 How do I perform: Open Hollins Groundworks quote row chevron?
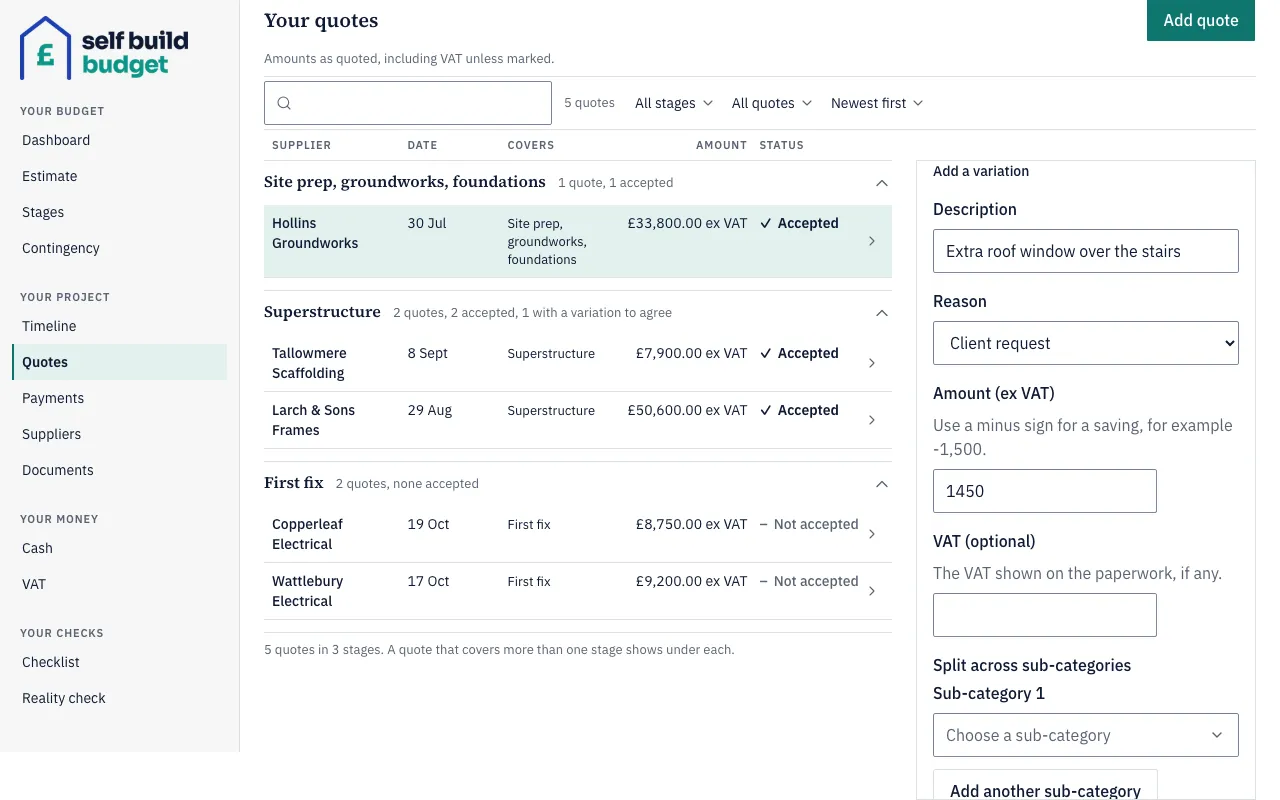[872, 241]
